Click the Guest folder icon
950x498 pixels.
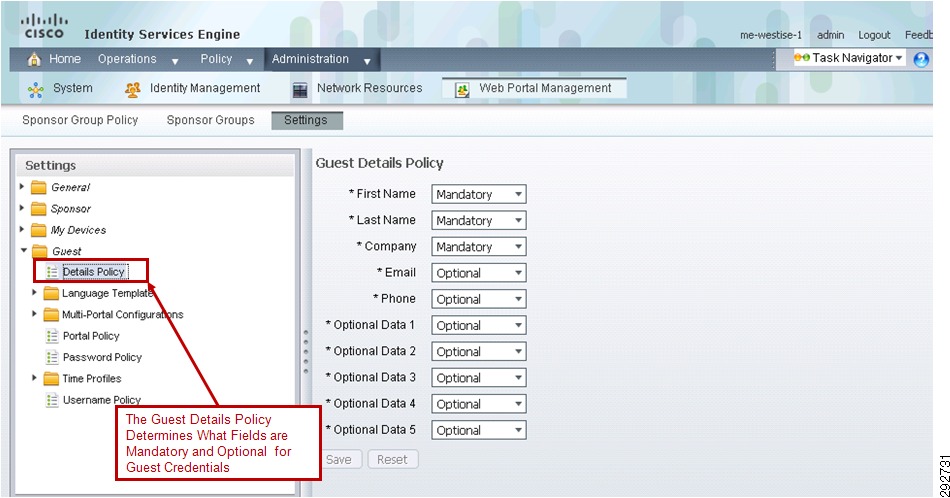coord(39,251)
